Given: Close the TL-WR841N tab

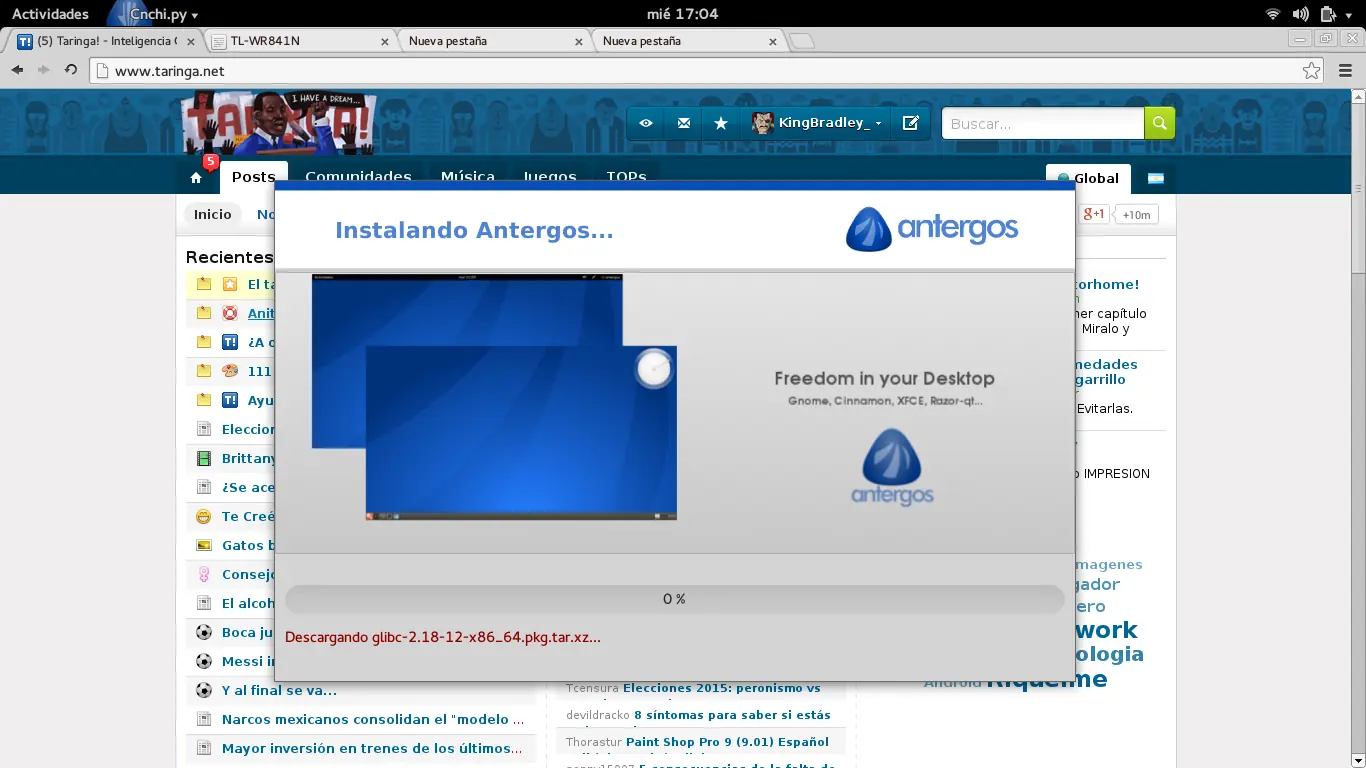Looking at the screenshot, I should pos(385,41).
